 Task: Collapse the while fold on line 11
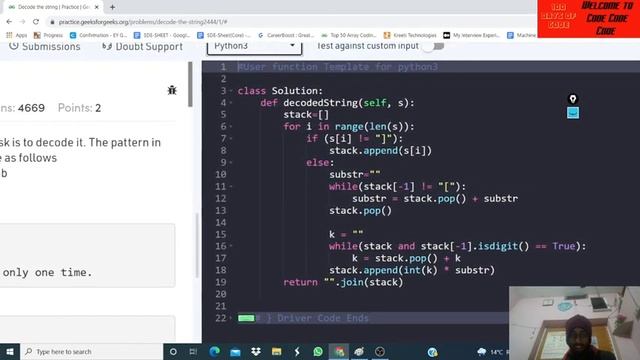[x=231, y=187]
